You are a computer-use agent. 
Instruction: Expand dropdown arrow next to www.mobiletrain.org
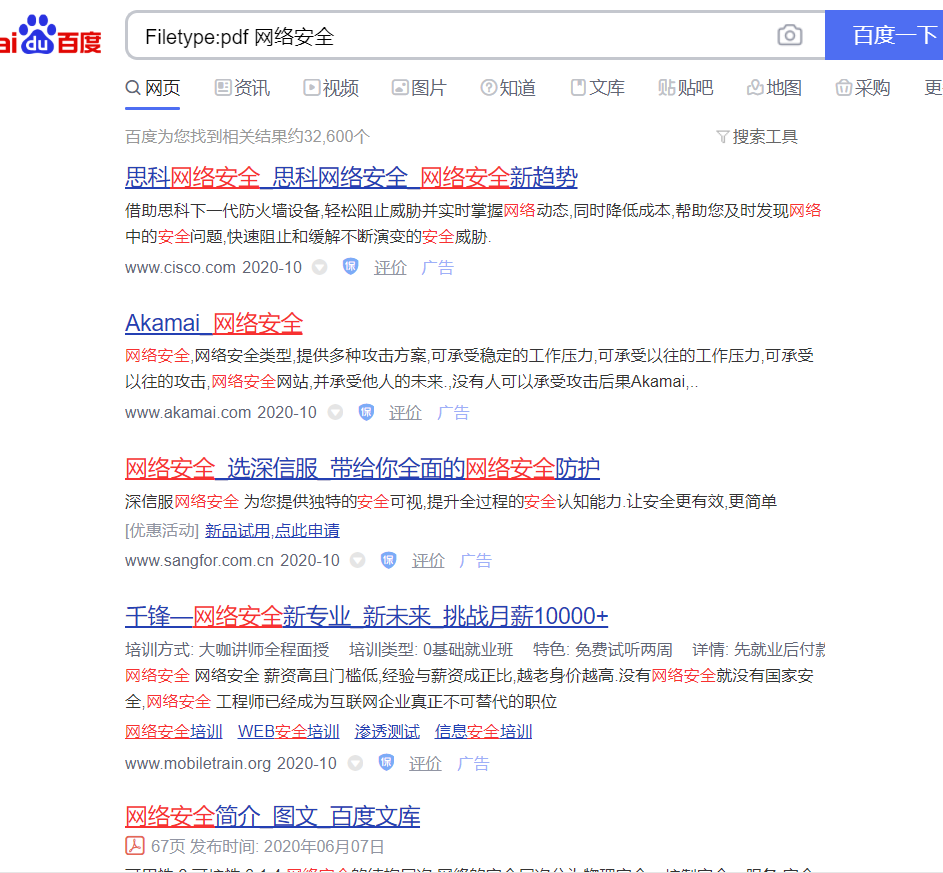[355, 763]
